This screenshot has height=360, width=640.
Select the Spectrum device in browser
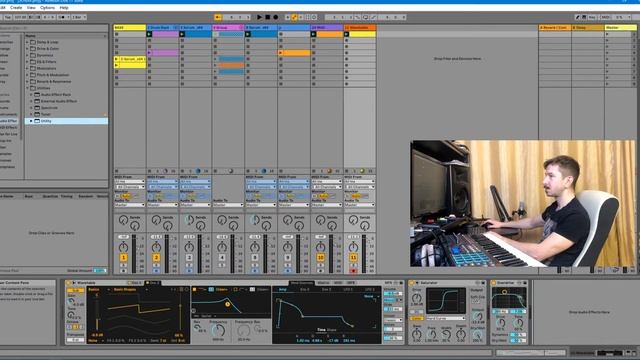(x=49, y=107)
